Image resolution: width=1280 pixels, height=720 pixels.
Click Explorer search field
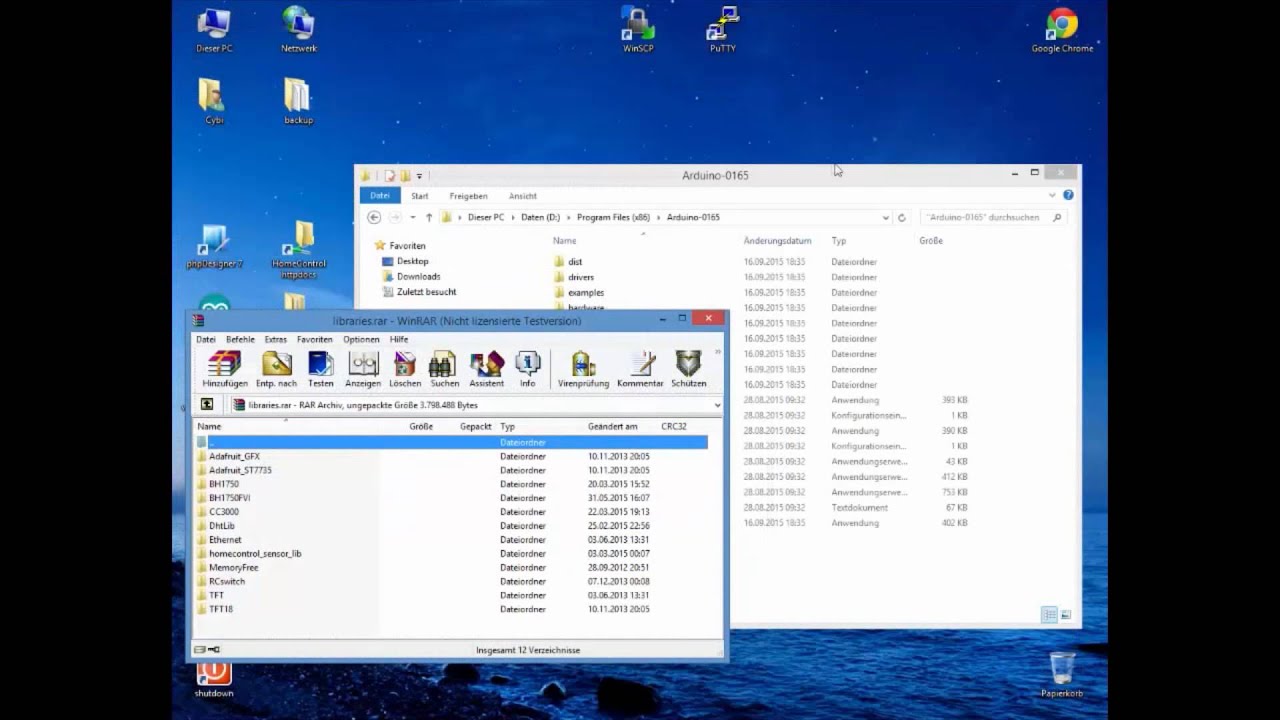point(993,217)
